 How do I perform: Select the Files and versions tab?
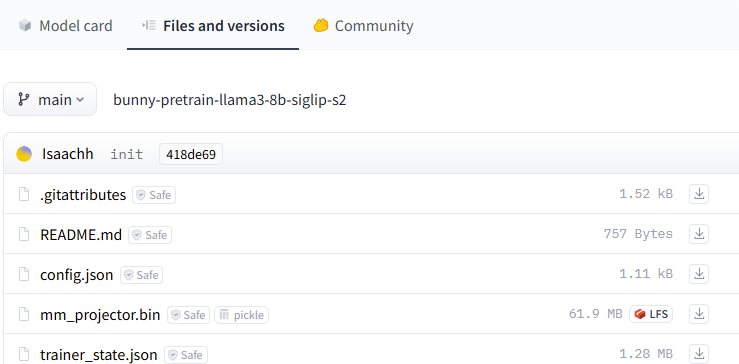point(213,25)
